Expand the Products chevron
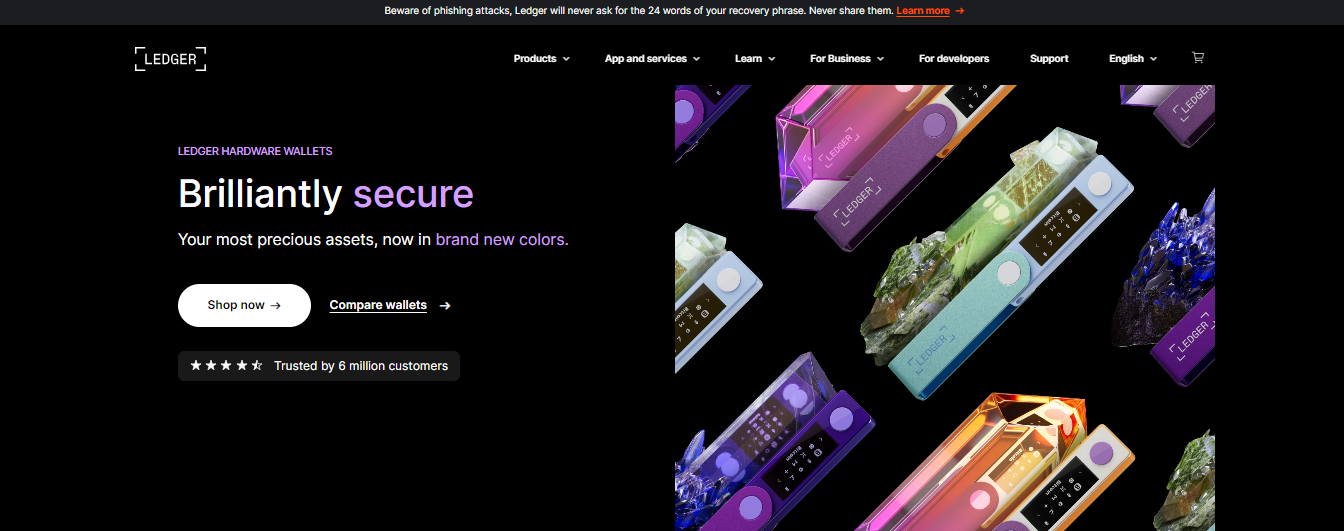Viewport: 1344px width, 531px height. [x=566, y=59]
